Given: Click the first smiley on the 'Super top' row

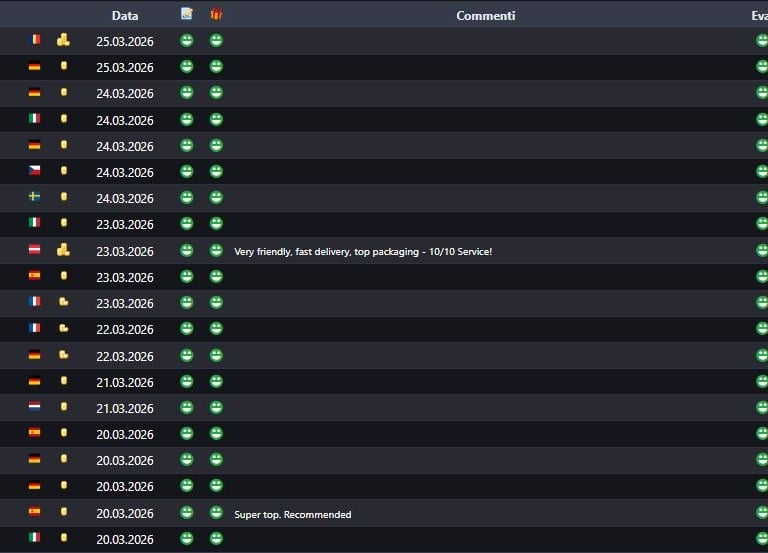Looking at the screenshot, I should tap(186, 513).
